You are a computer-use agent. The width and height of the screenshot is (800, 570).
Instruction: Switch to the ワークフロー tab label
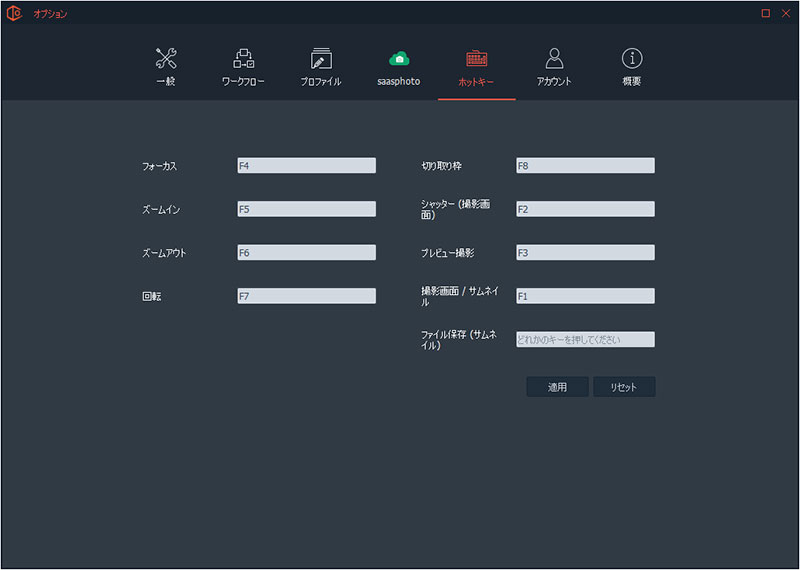click(x=243, y=82)
